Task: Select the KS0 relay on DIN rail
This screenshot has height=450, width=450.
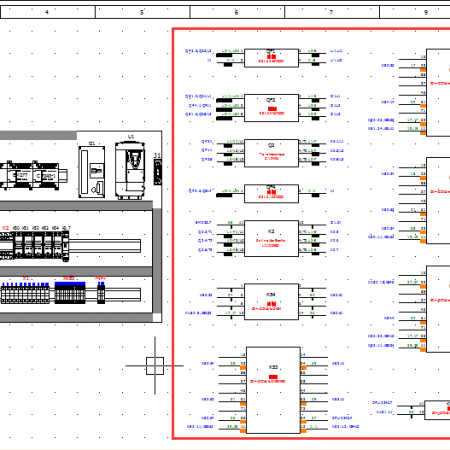Action: (18, 246)
